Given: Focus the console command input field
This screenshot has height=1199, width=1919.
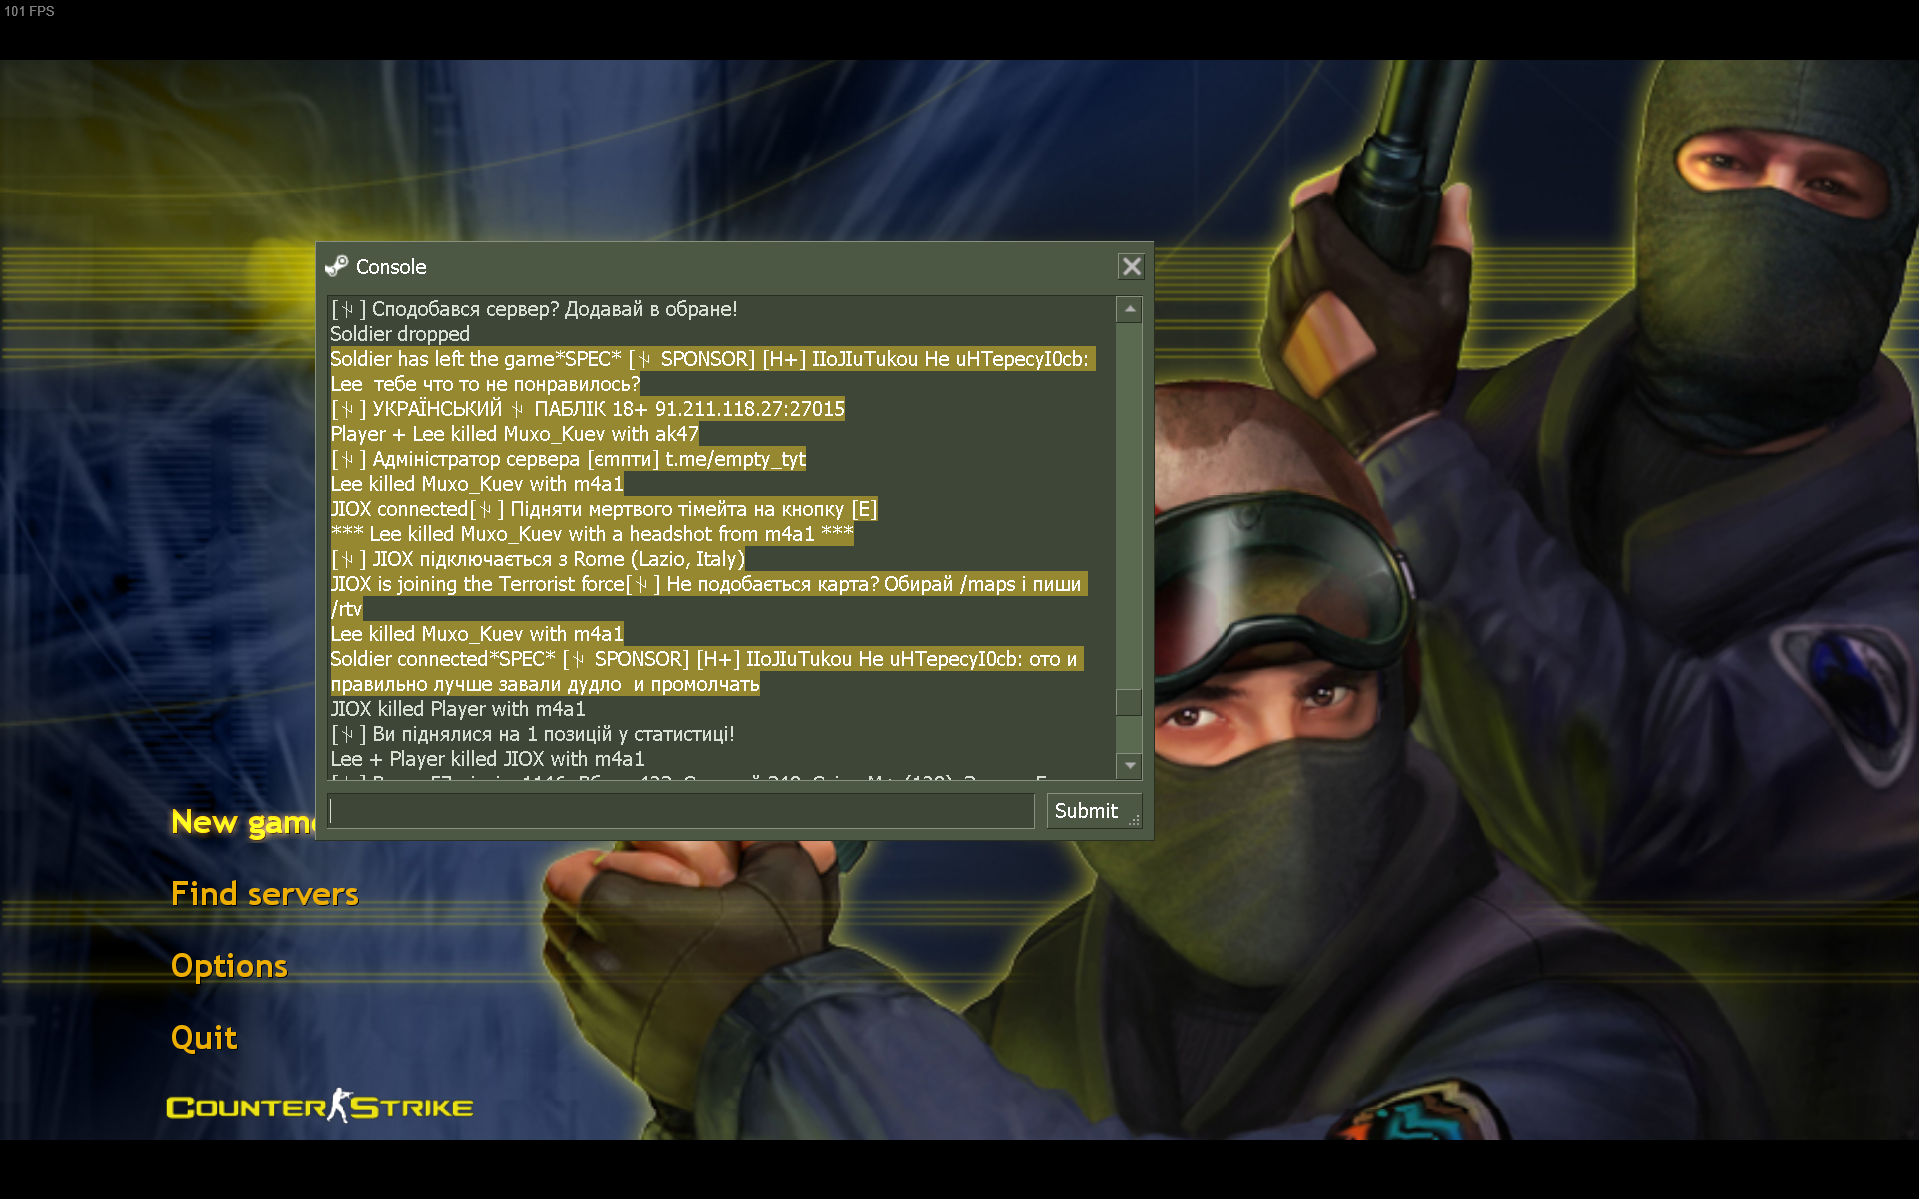Looking at the screenshot, I should [680, 811].
